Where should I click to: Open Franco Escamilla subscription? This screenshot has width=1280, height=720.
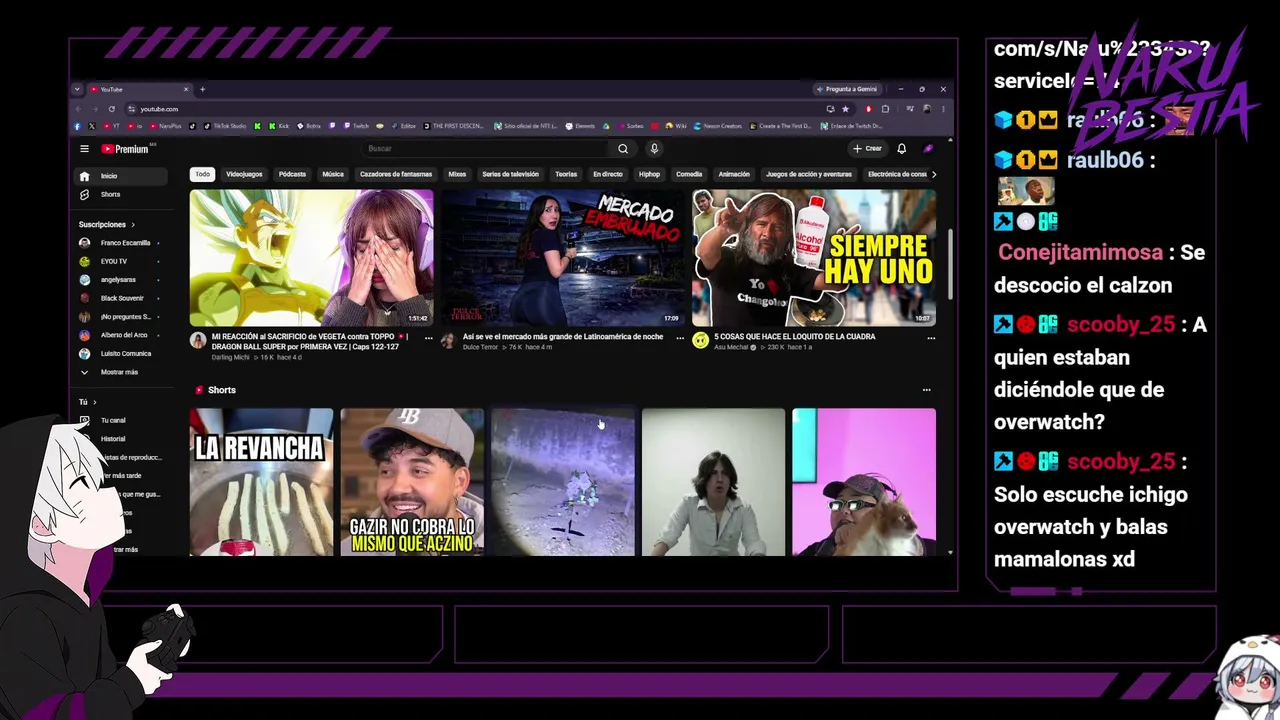(121, 243)
